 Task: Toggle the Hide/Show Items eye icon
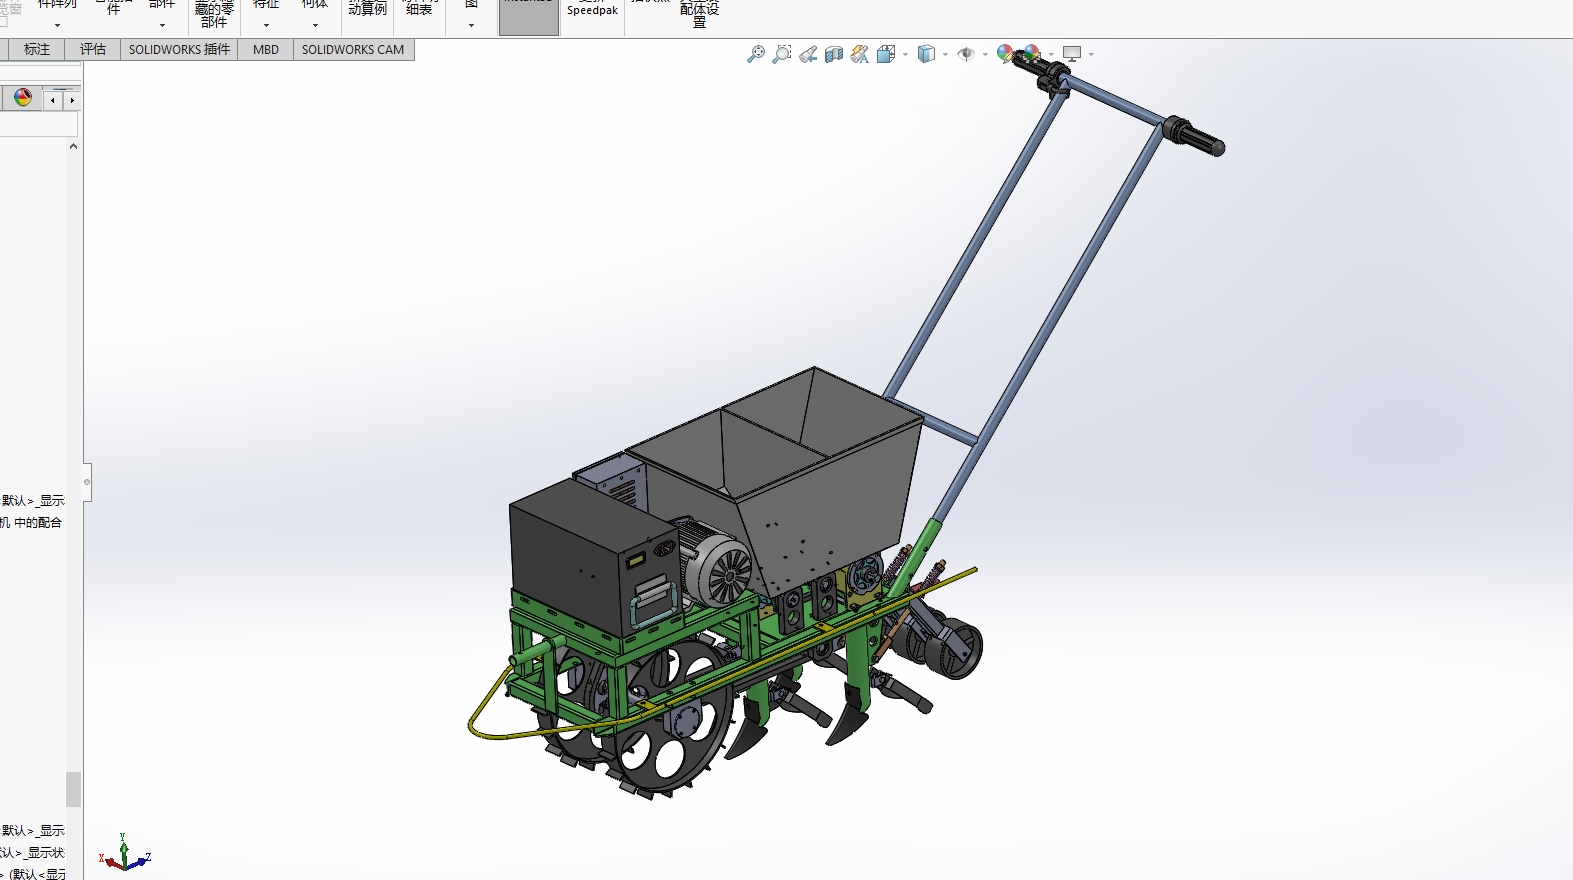coord(966,54)
